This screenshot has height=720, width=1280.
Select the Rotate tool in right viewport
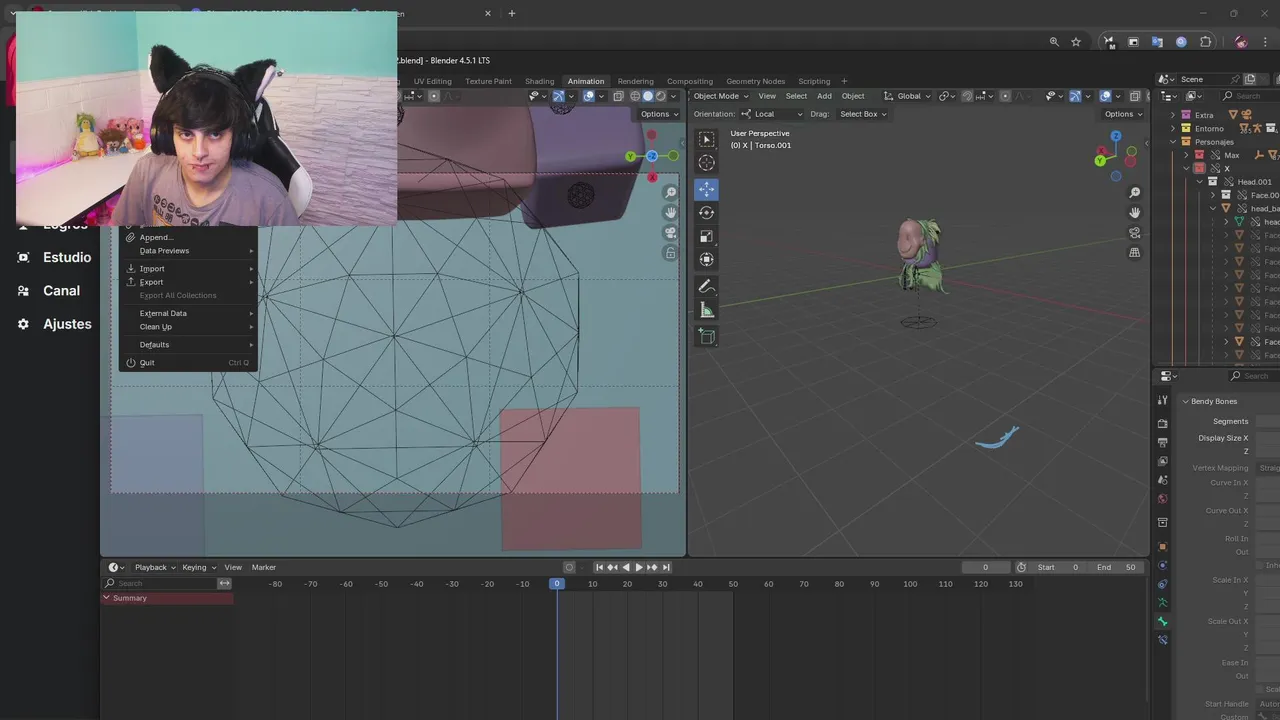(706, 212)
